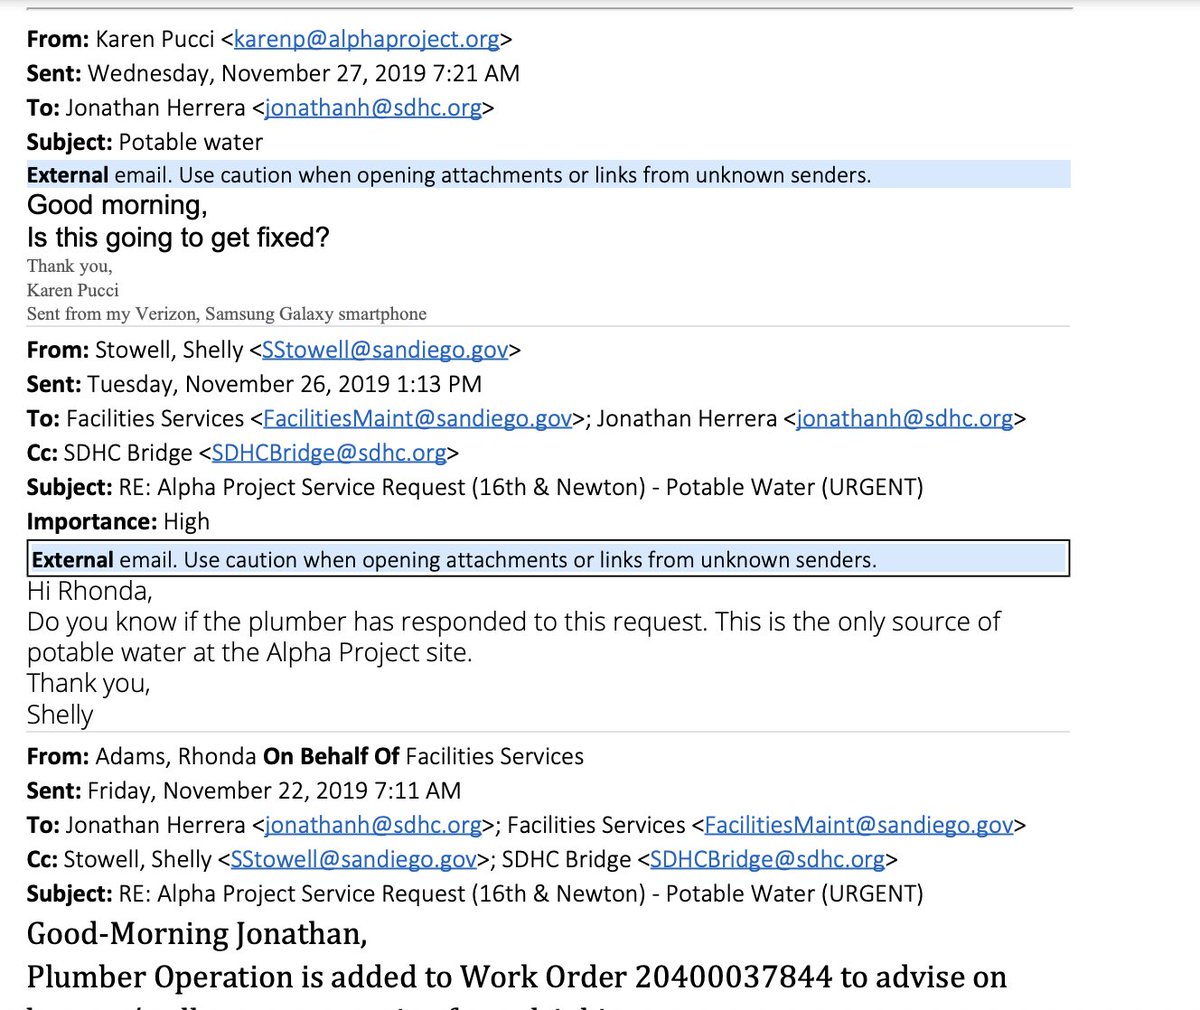Image resolution: width=1200 pixels, height=1010 pixels.
Task: Click jonathanh@sdhc.org in the November 27 email
Action: point(373,108)
